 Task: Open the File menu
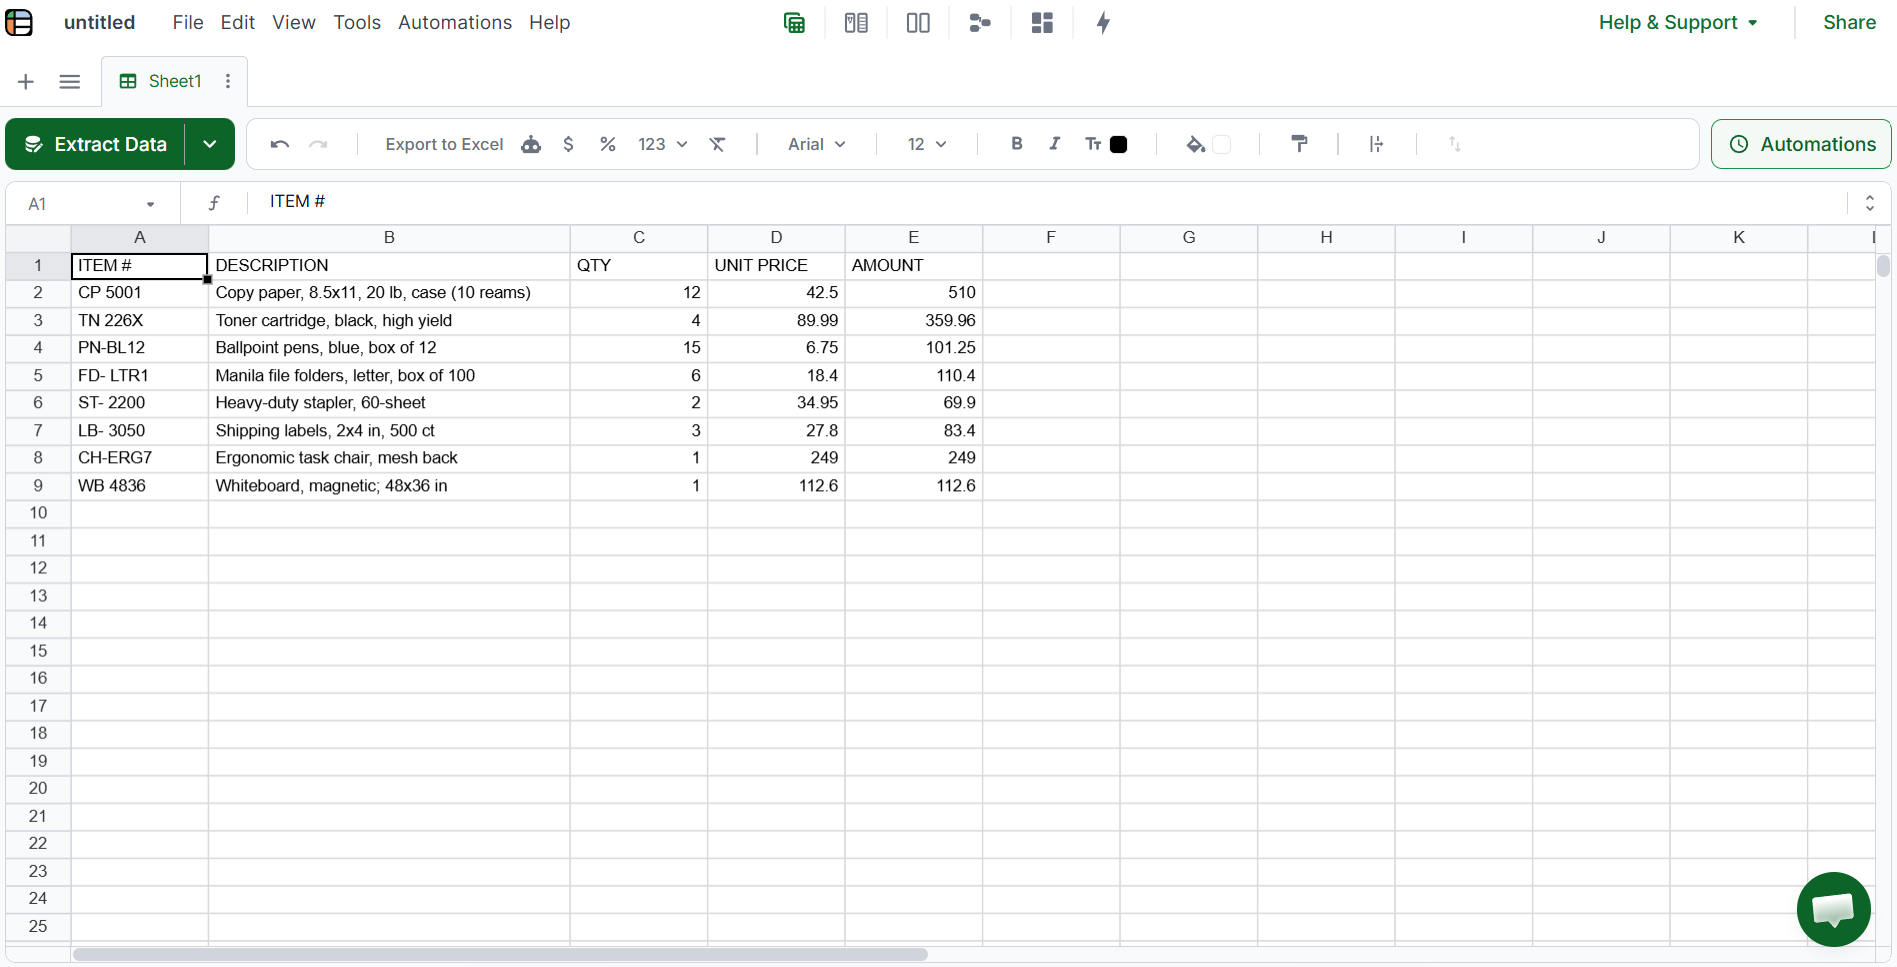pyautogui.click(x=188, y=22)
